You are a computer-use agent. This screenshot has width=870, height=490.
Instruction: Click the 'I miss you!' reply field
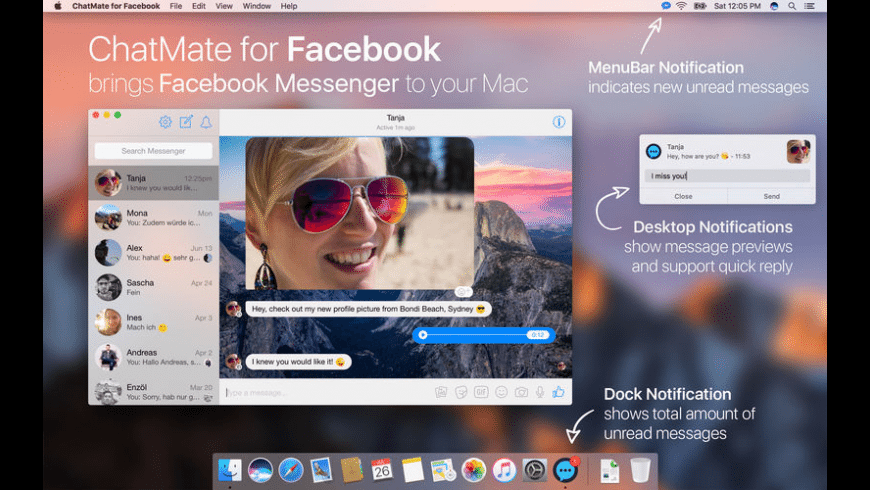[727, 176]
